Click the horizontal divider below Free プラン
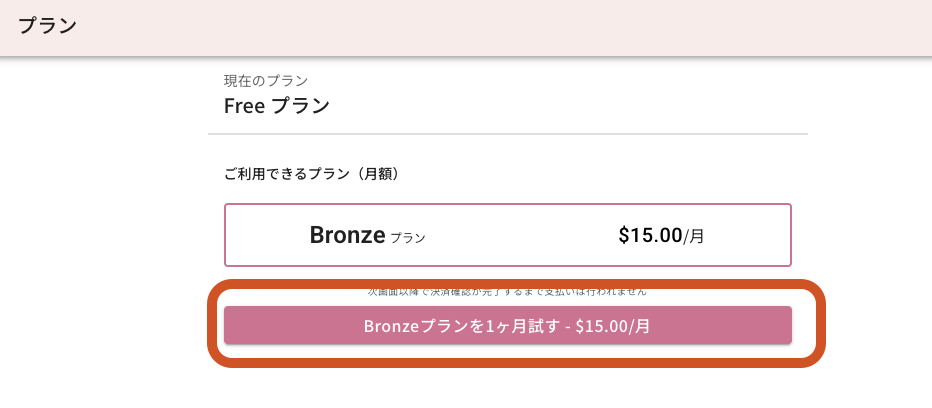 508,134
